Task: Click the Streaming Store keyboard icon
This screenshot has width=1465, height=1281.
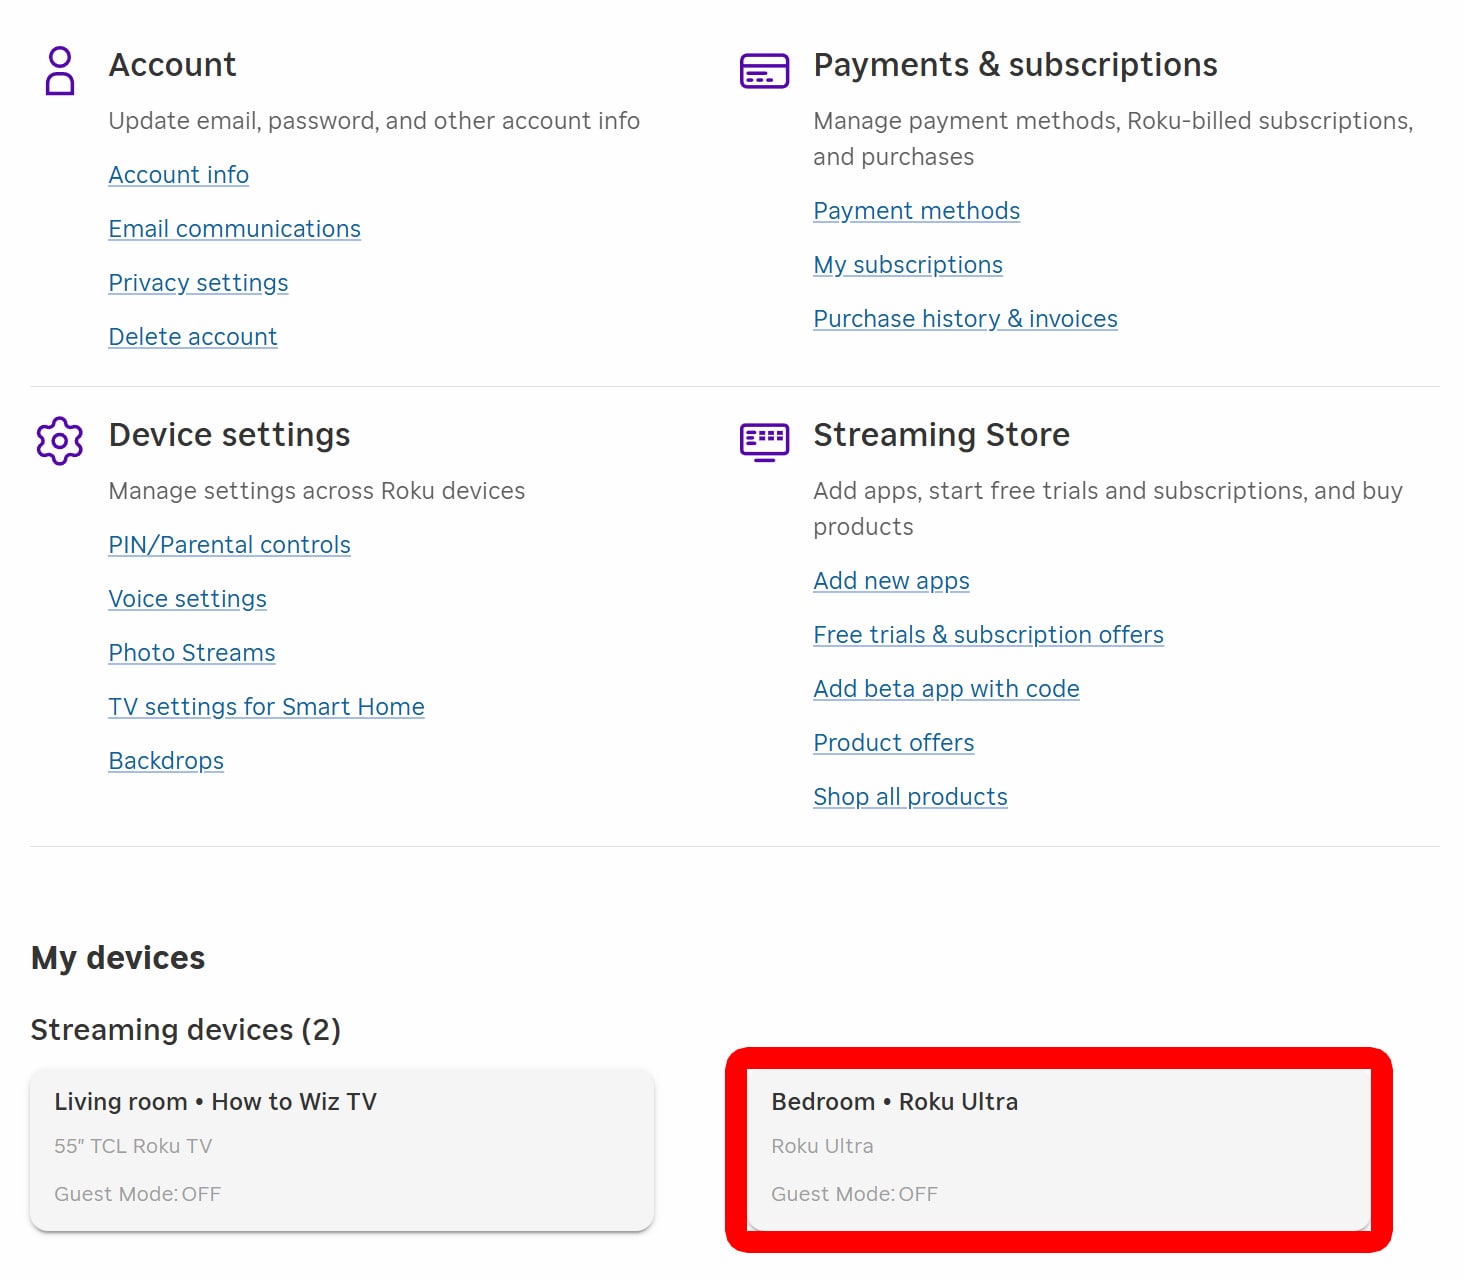Action: pyautogui.click(x=764, y=441)
